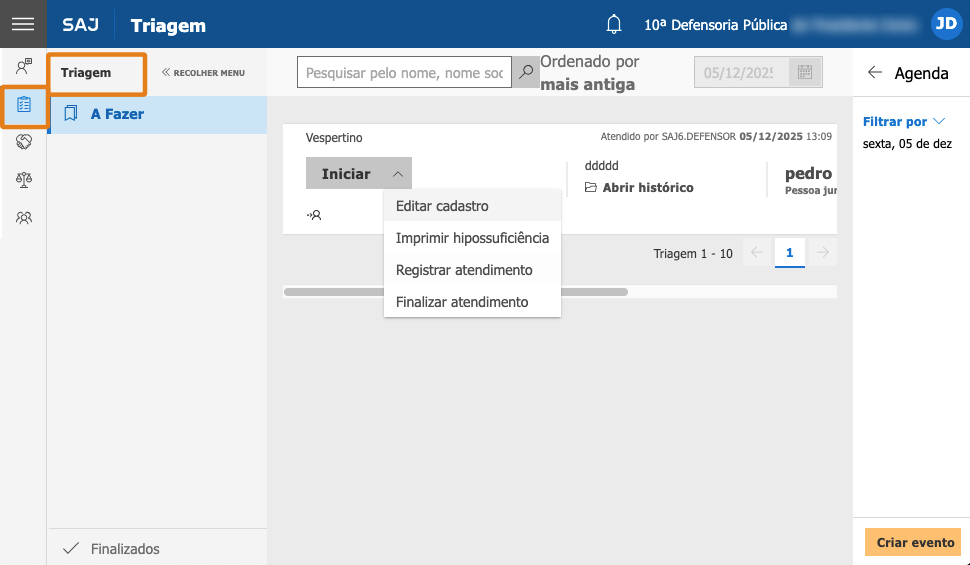Collapse sidebar with Recolher Menu
The width and height of the screenshot is (970, 565).
click(203, 73)
